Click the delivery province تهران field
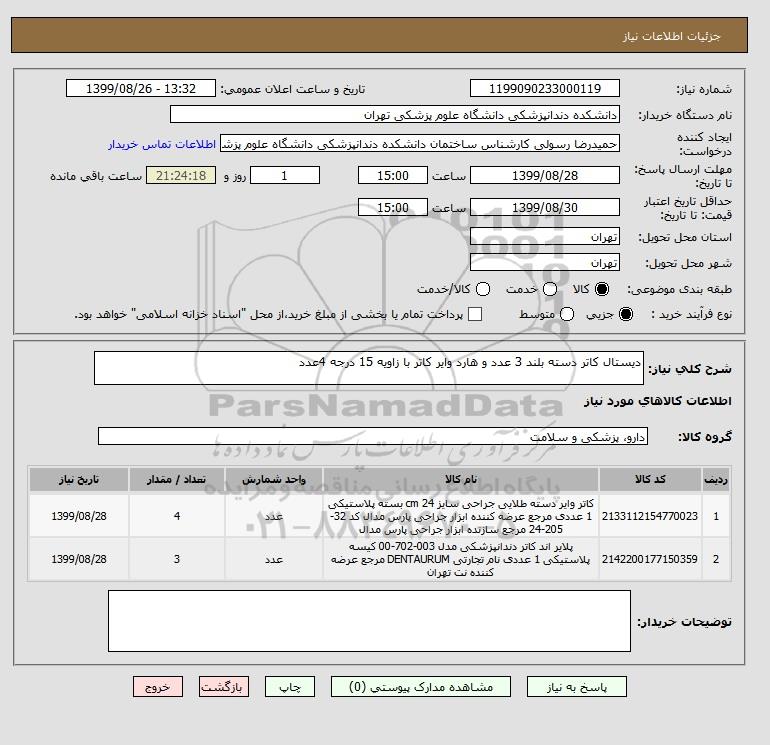This screenshot has width=770, height=745. 545,237
